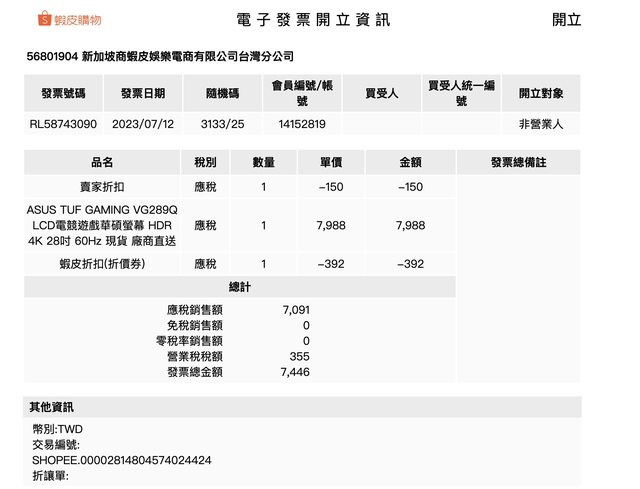
Task: Click the 品名 column header
Action: [x=102, y=162]
